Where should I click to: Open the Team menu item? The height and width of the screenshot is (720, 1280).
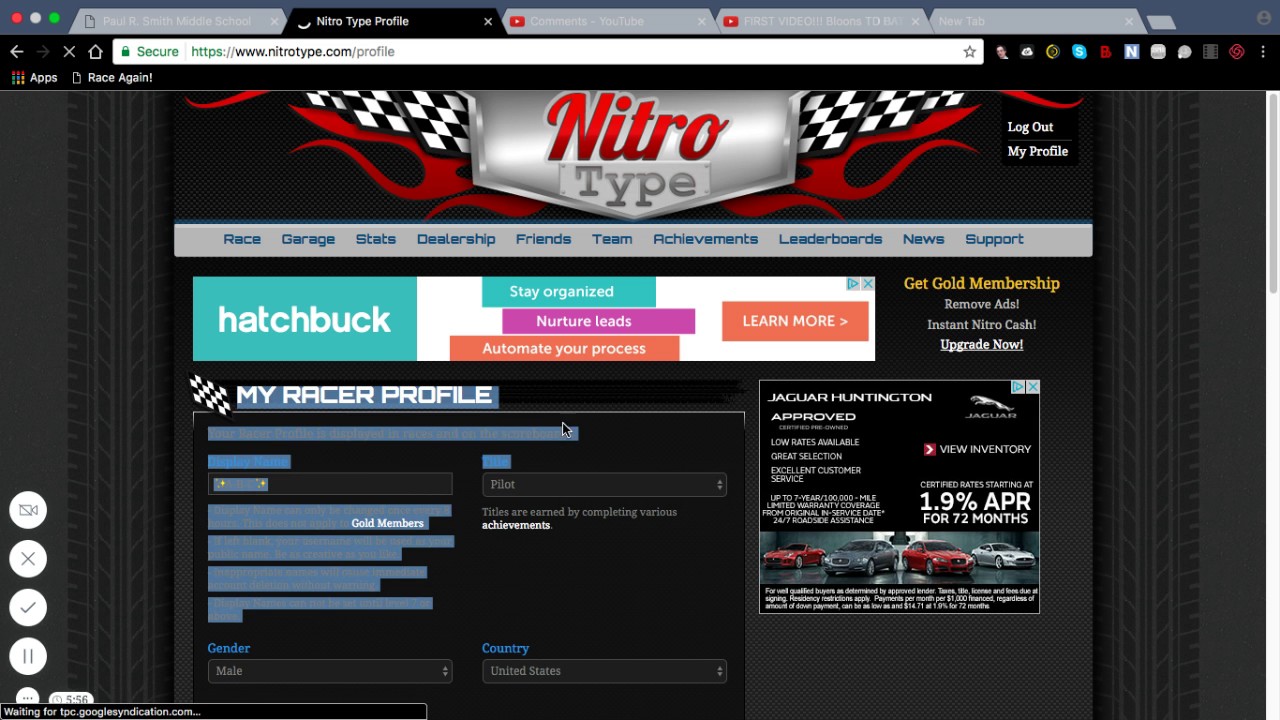(612, 239)
